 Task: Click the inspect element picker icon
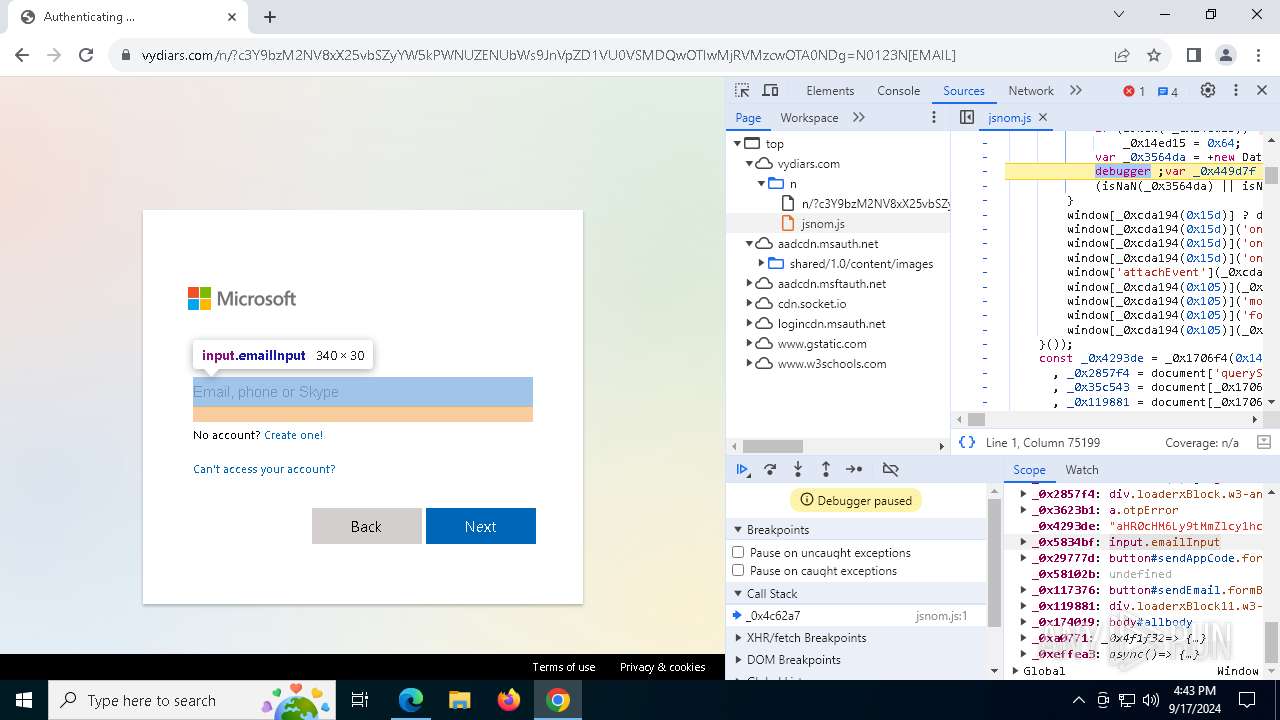pyautogui.click(x=742, y=91)
